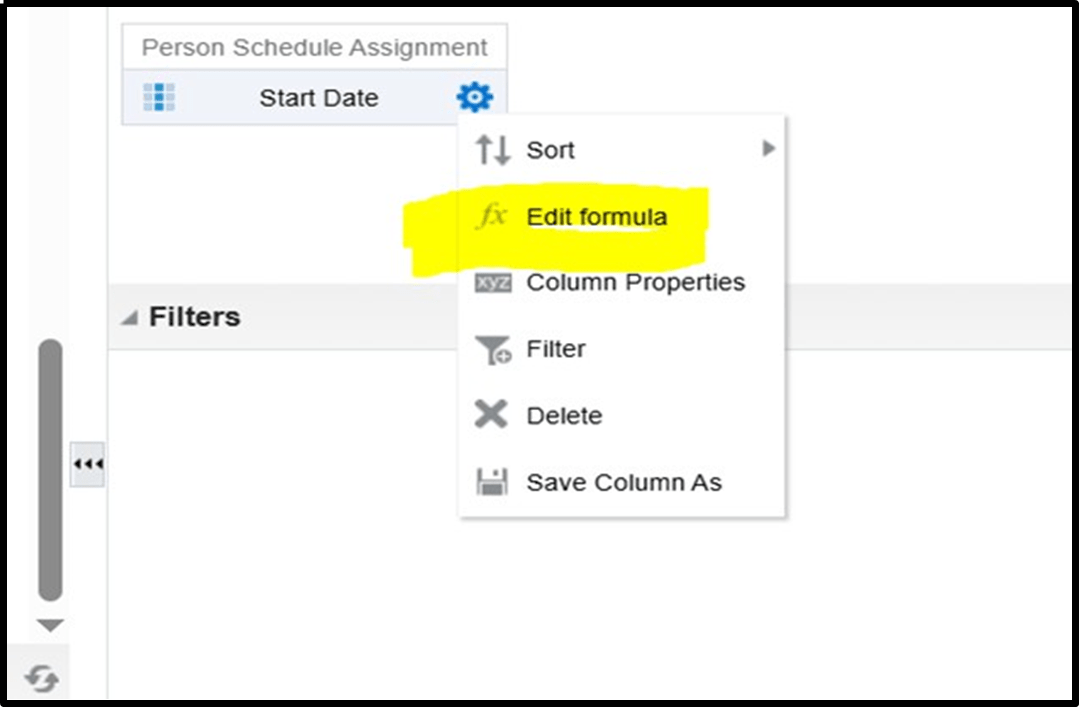Click the xyz Column Properties icon
Viewport: 1079px width, 707px height.
(x=493, y=282)
